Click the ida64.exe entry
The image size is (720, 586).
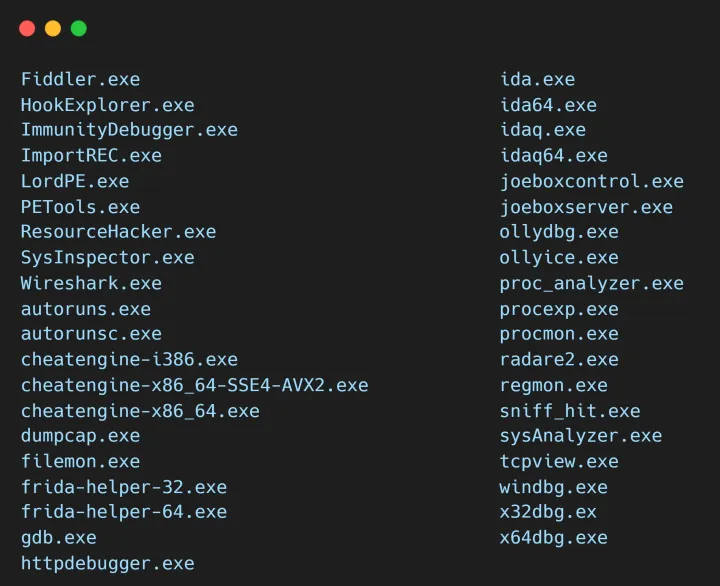pyautogui.click(x=548, y=105)
